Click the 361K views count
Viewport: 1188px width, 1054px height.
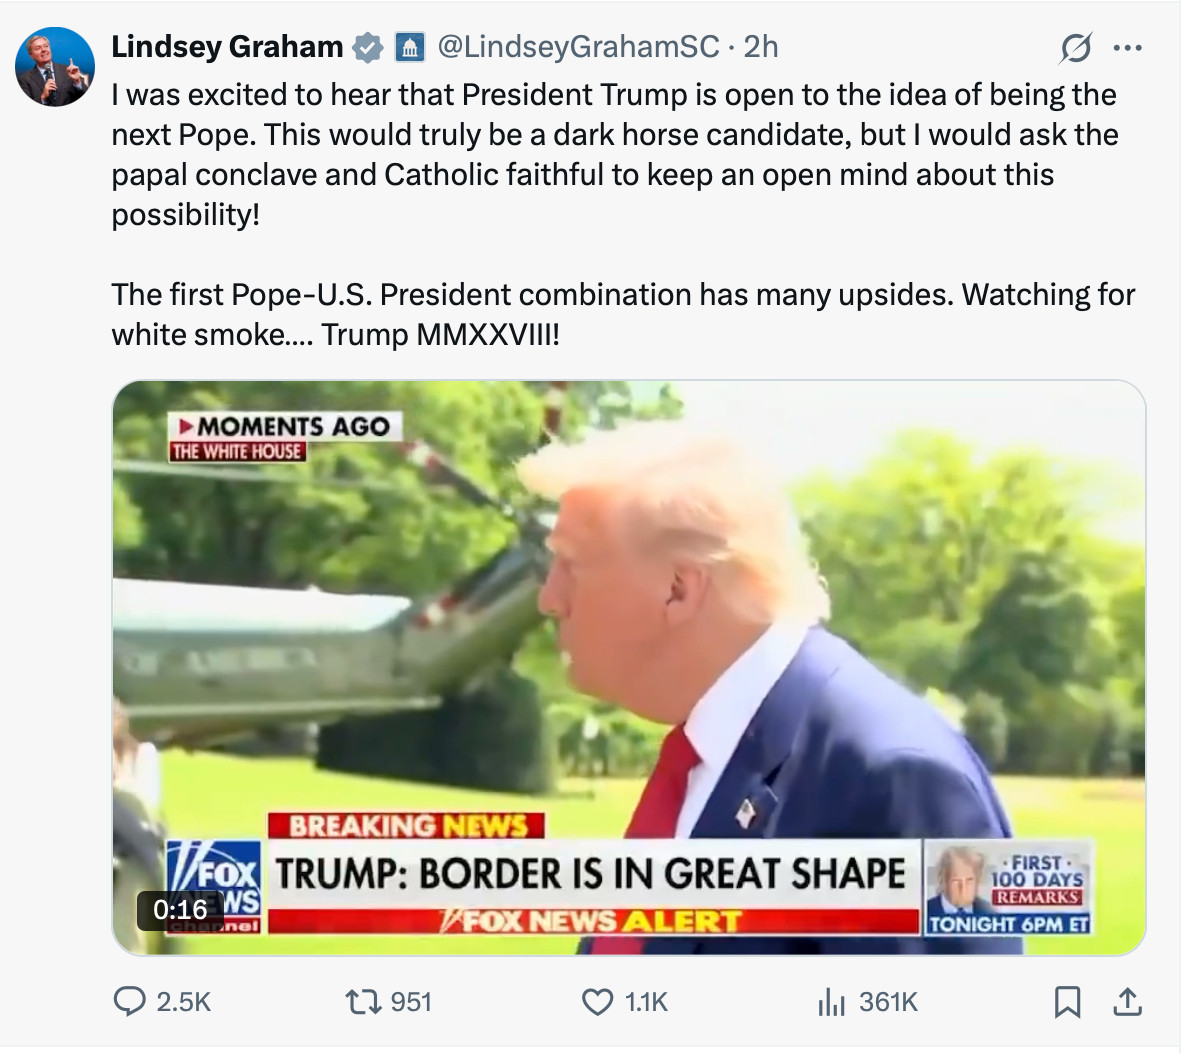pos(888,1002)
